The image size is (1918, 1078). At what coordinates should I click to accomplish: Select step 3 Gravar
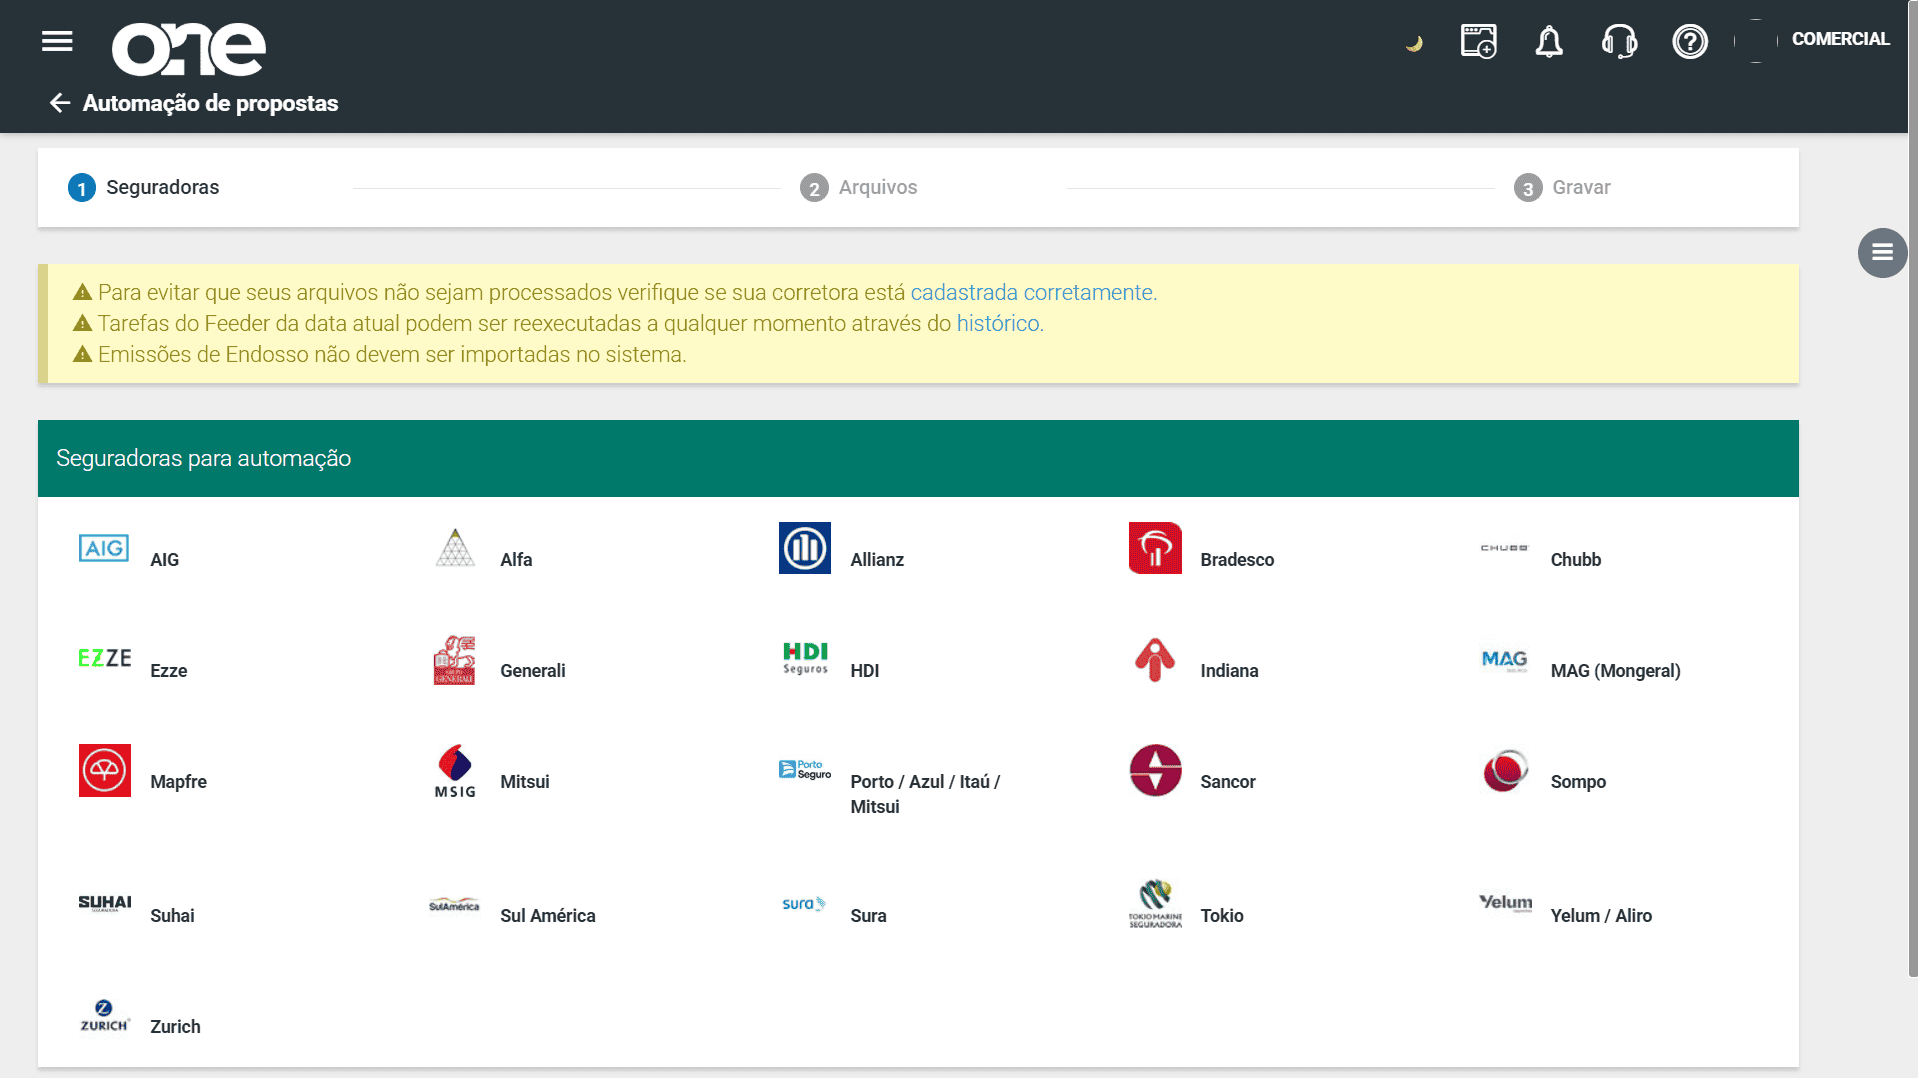click(x=1562, y=187)
